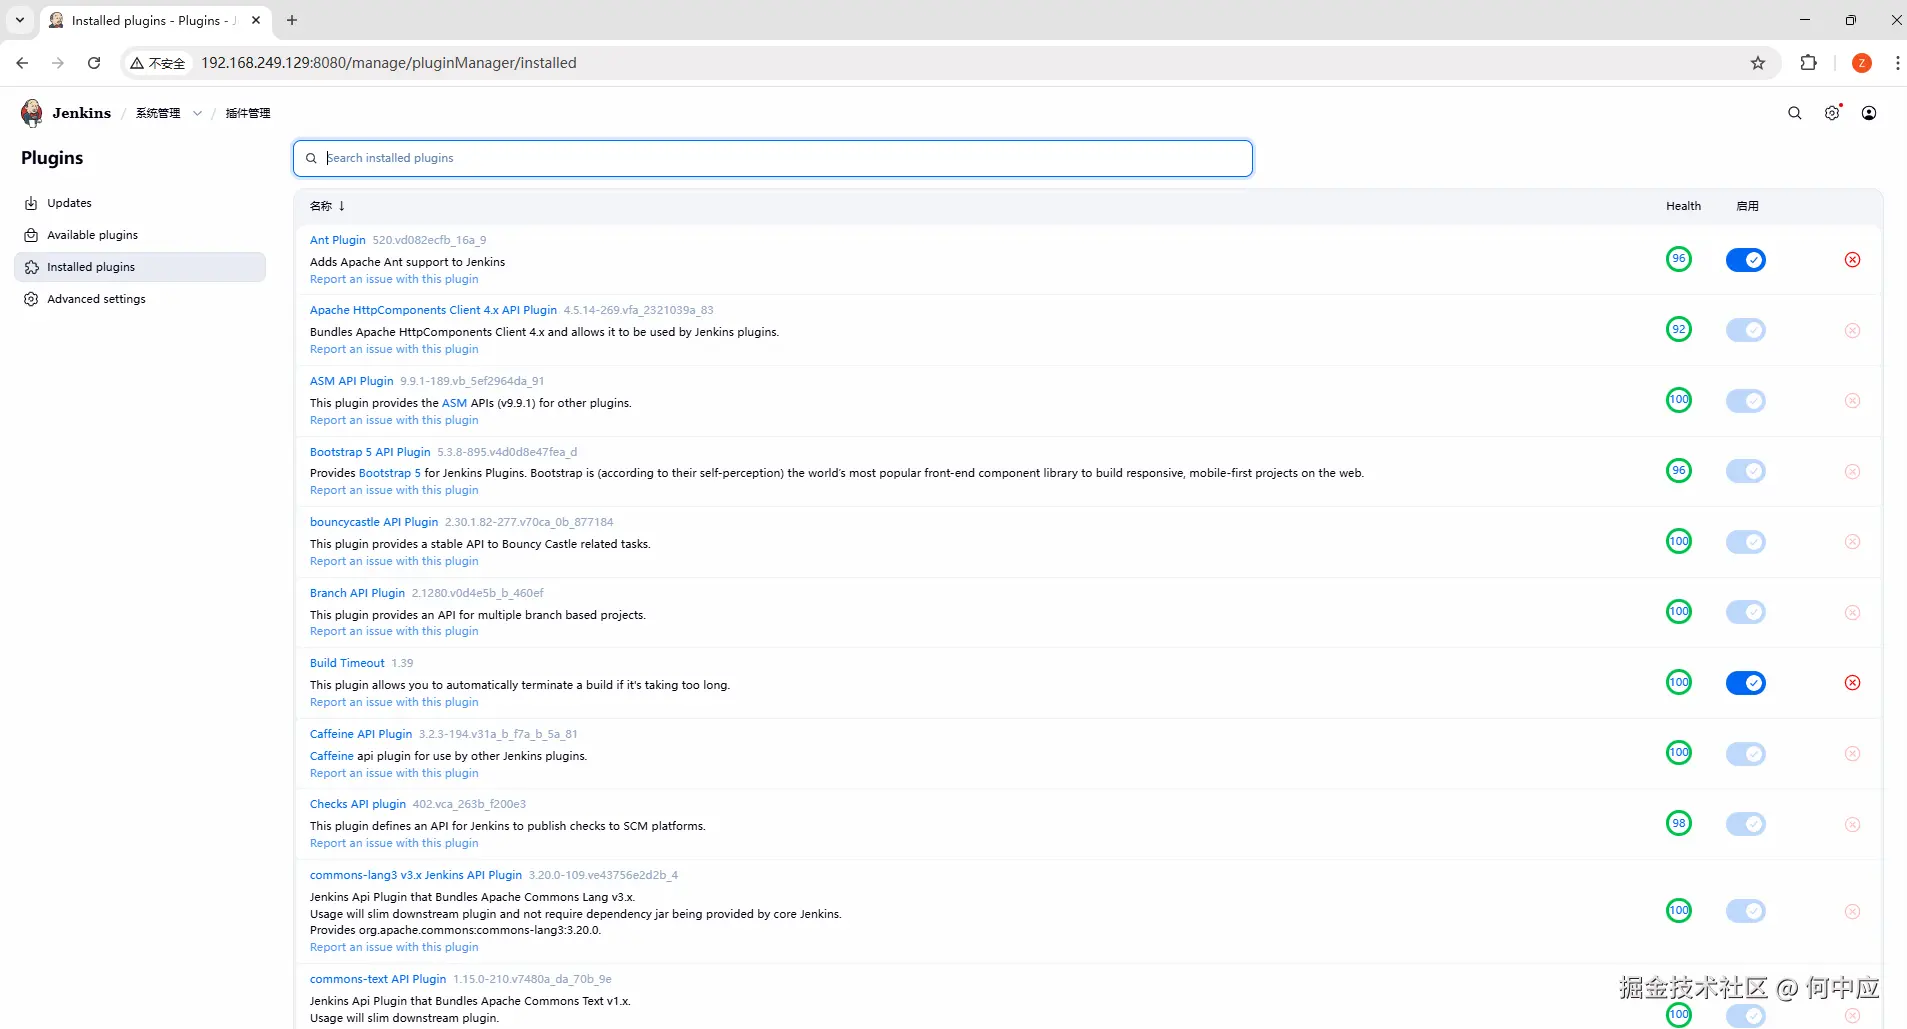This screenshot has height=1029, width=1907.
Task: Open the user account icon
Action: pos(1869,113)
